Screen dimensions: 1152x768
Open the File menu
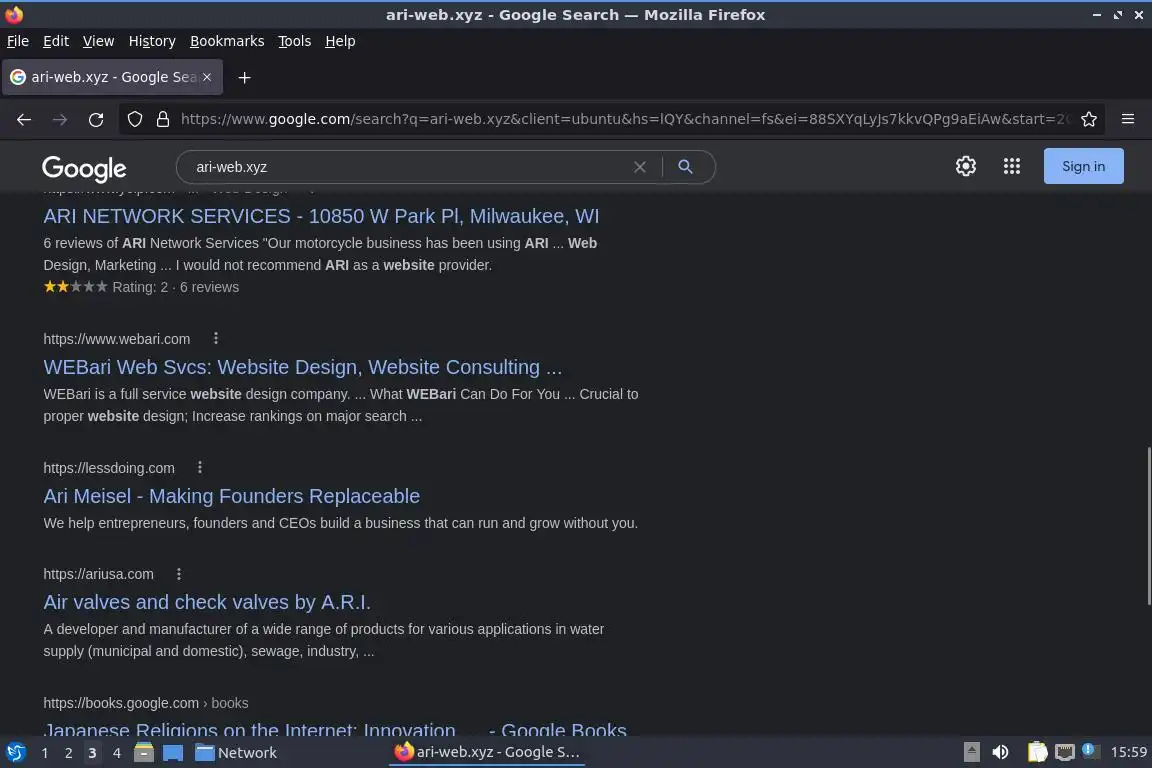(18, 41)
